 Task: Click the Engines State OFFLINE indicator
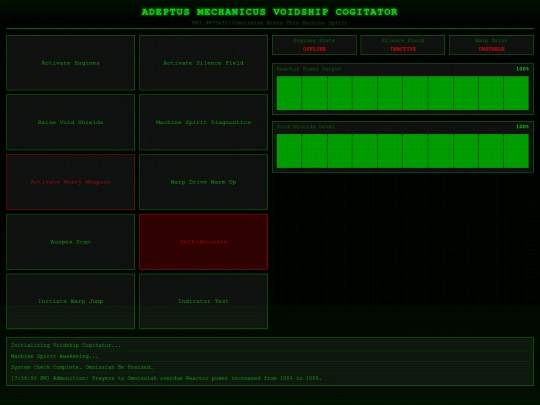coord(314,45)
